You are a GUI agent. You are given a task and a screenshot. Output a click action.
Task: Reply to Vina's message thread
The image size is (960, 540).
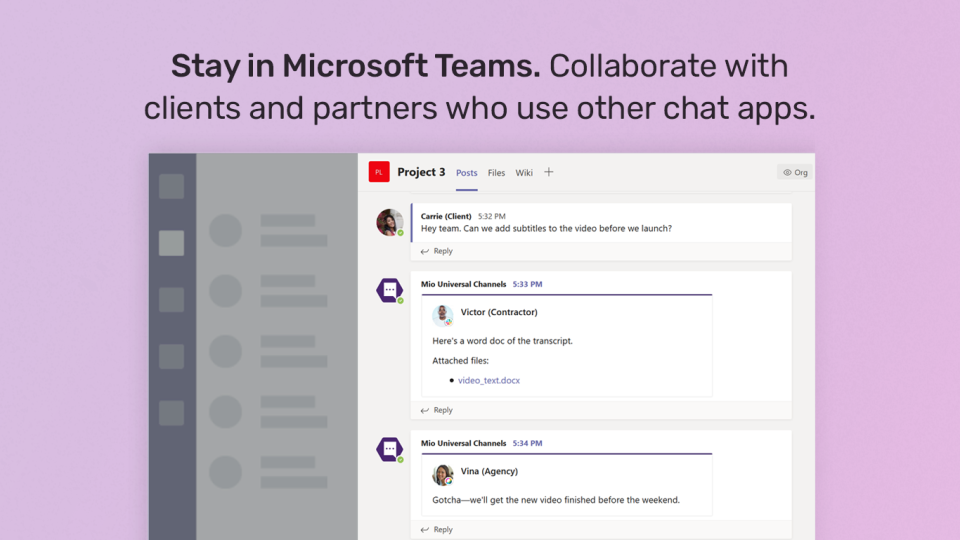437,530
